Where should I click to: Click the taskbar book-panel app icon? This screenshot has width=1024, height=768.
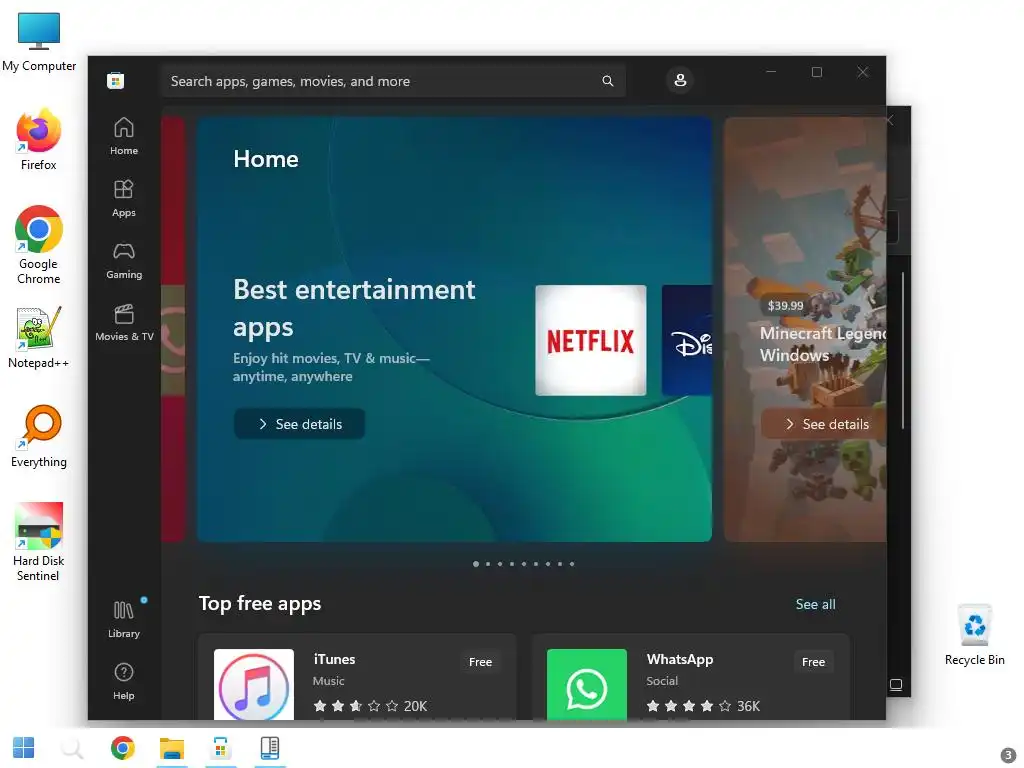pos(270,748)
